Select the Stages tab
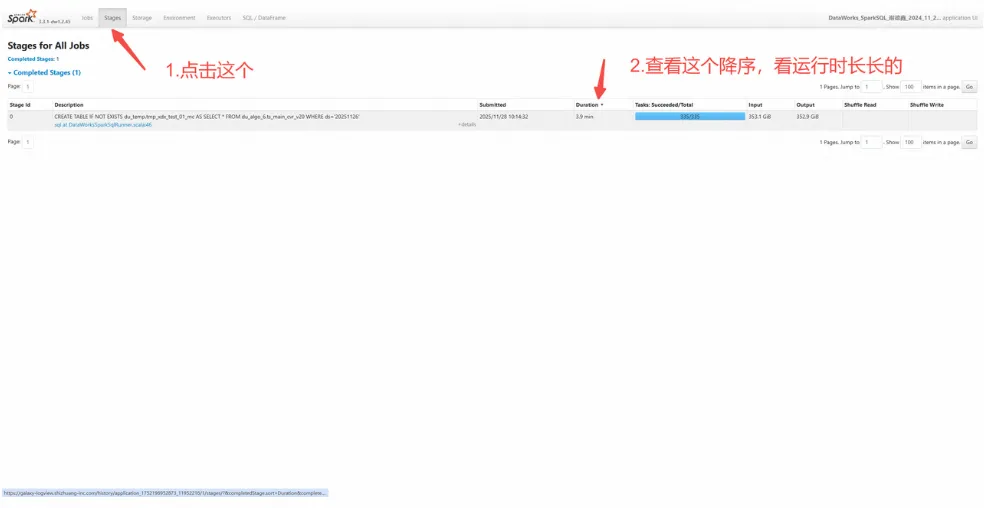 click(x=113, y=18)
